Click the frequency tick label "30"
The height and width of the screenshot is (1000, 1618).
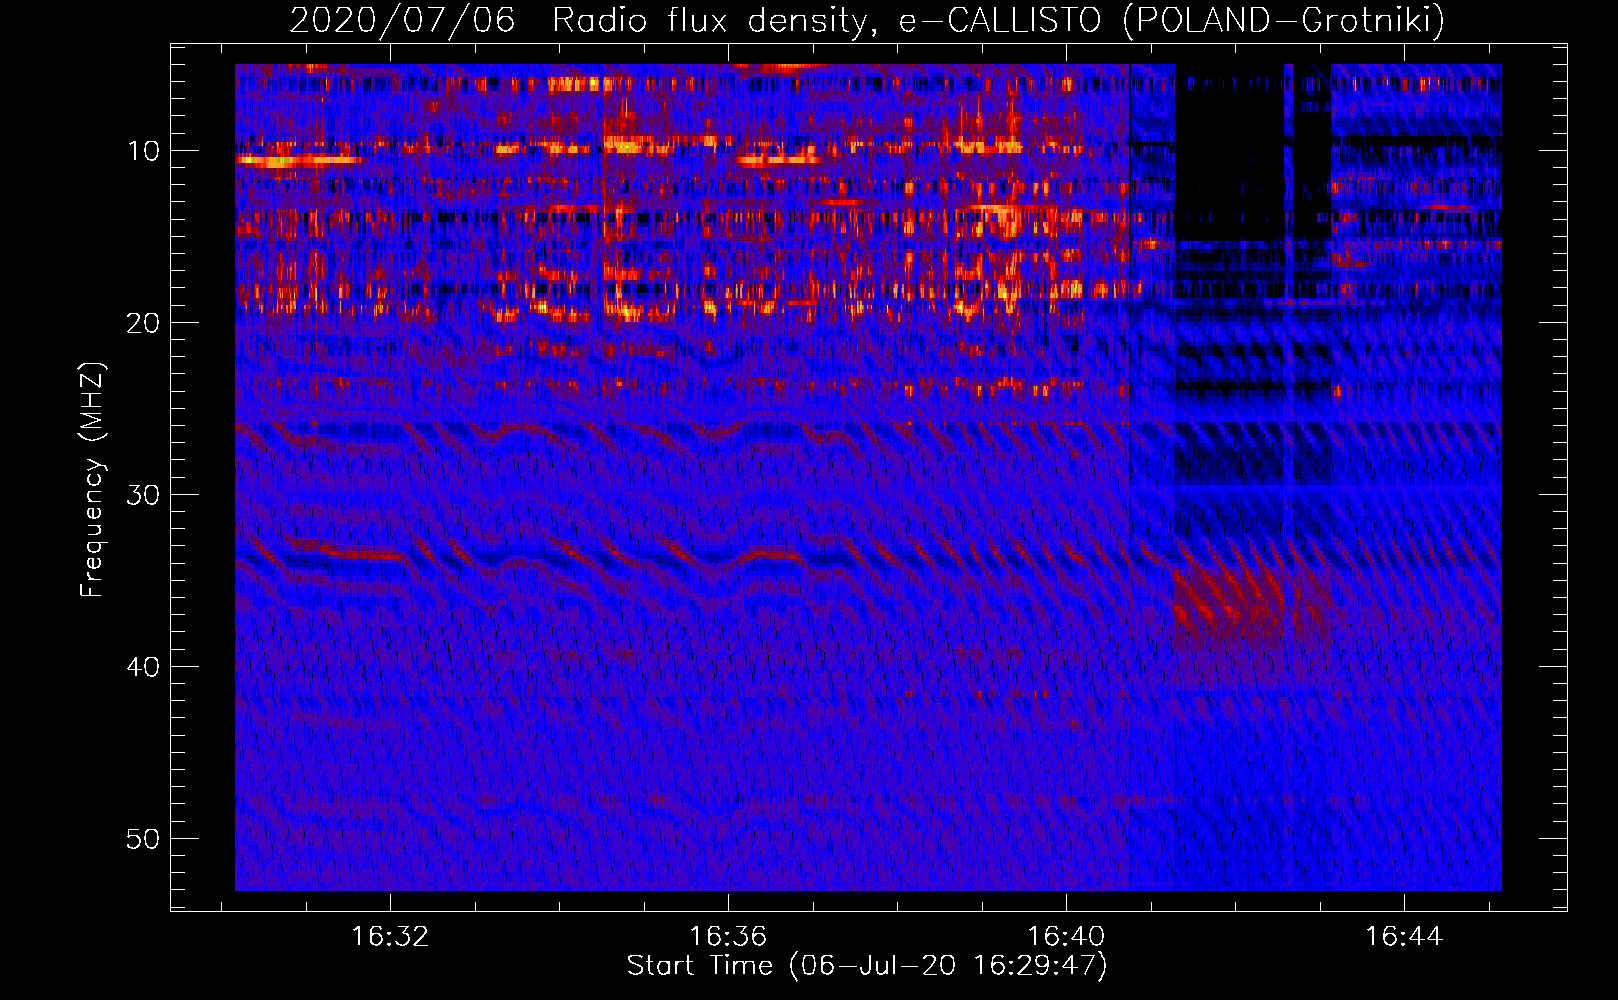pyautogui.click(x=144, y=495)
